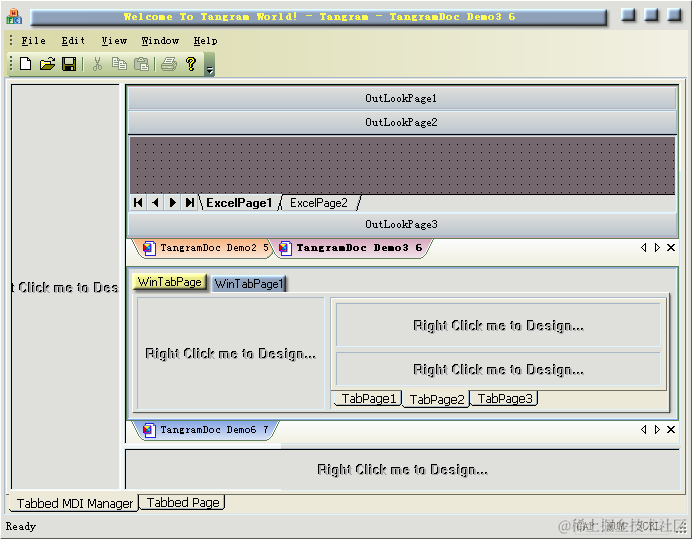Click the TangramDoc Demo6 7 tab document icon
The image size is (692, 539).
click(x=149, y=430)
